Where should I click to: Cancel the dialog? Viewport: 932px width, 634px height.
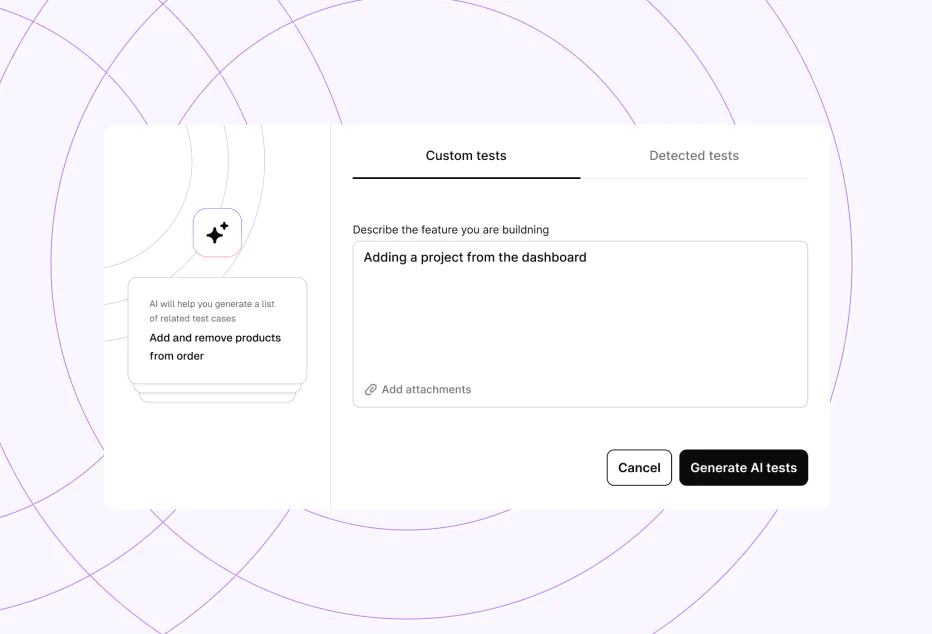pos(639,468)
